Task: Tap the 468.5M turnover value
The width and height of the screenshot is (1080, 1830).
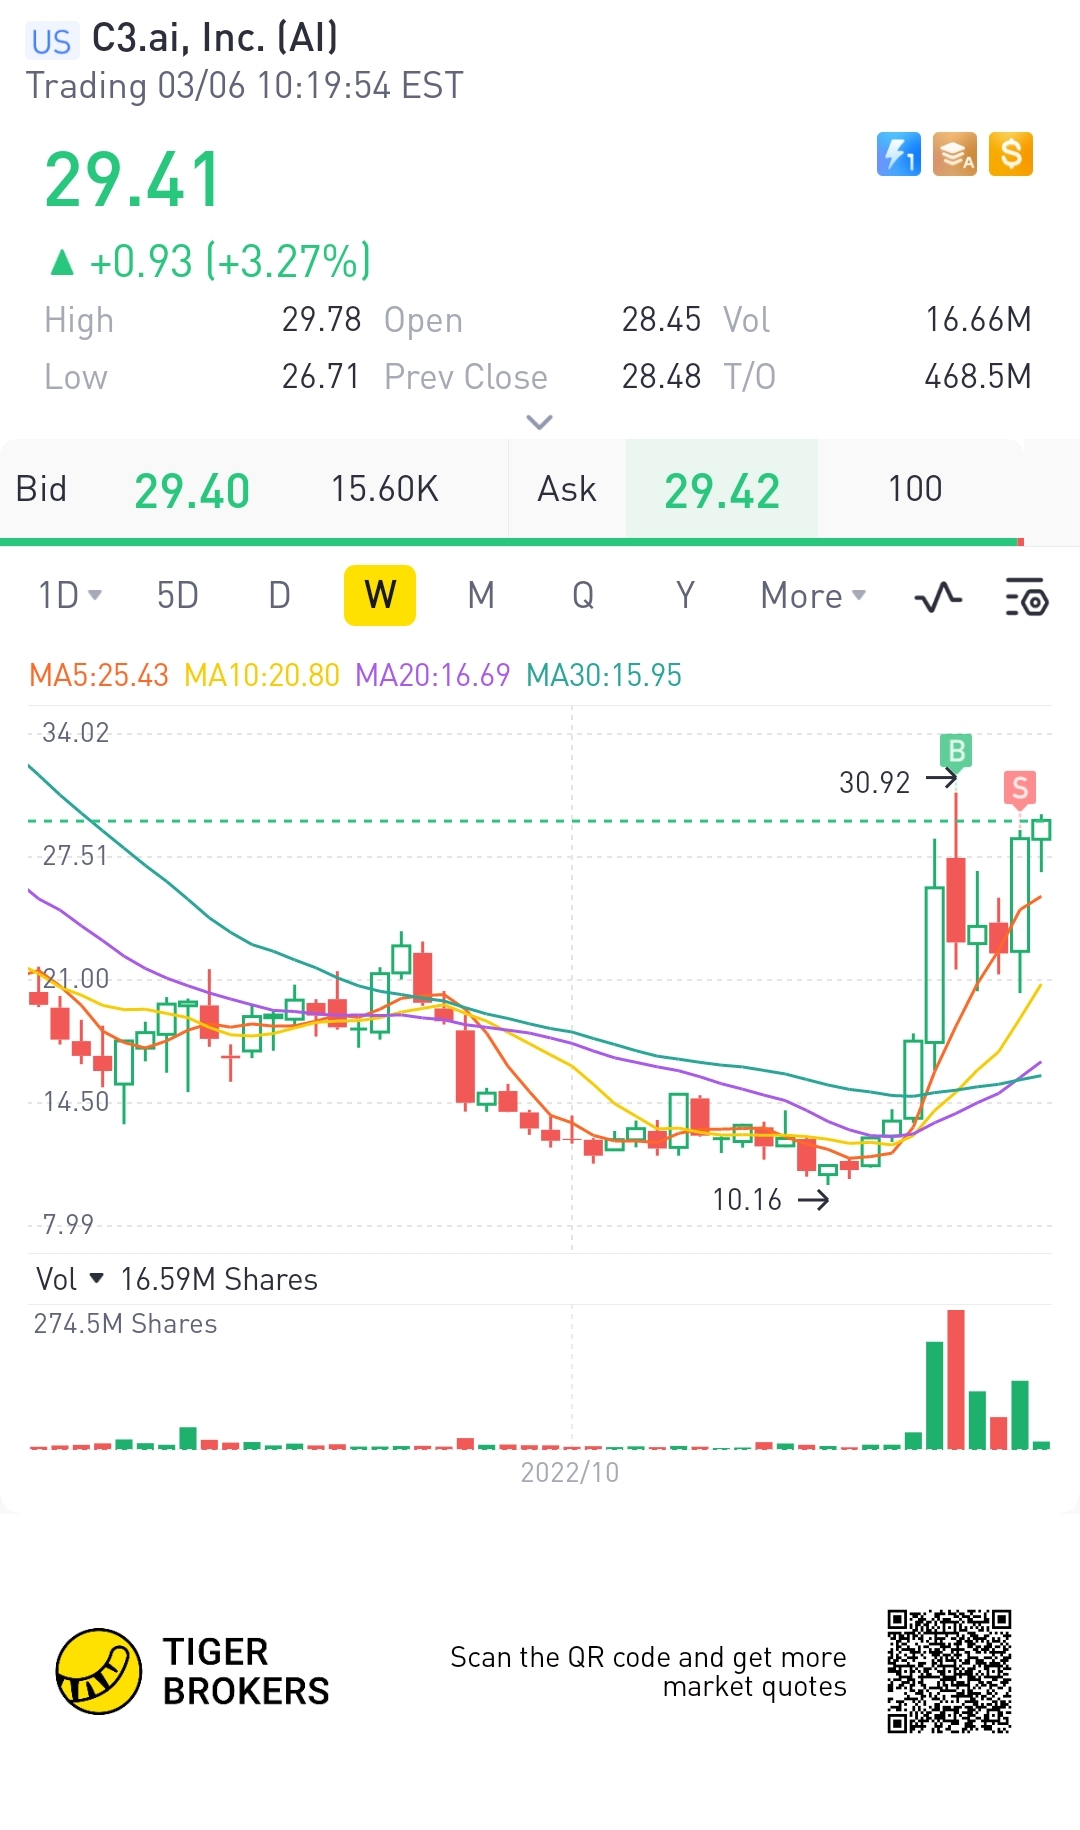Action: [978, 376]
